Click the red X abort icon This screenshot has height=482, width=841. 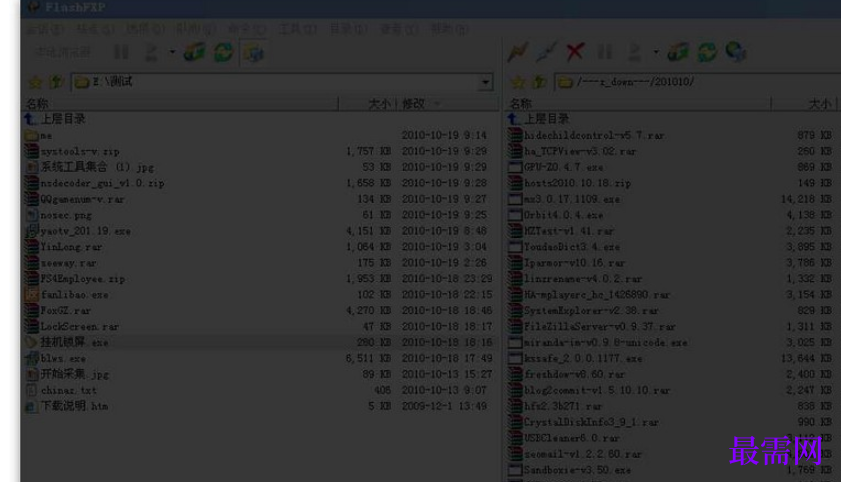tap(575, 52)
